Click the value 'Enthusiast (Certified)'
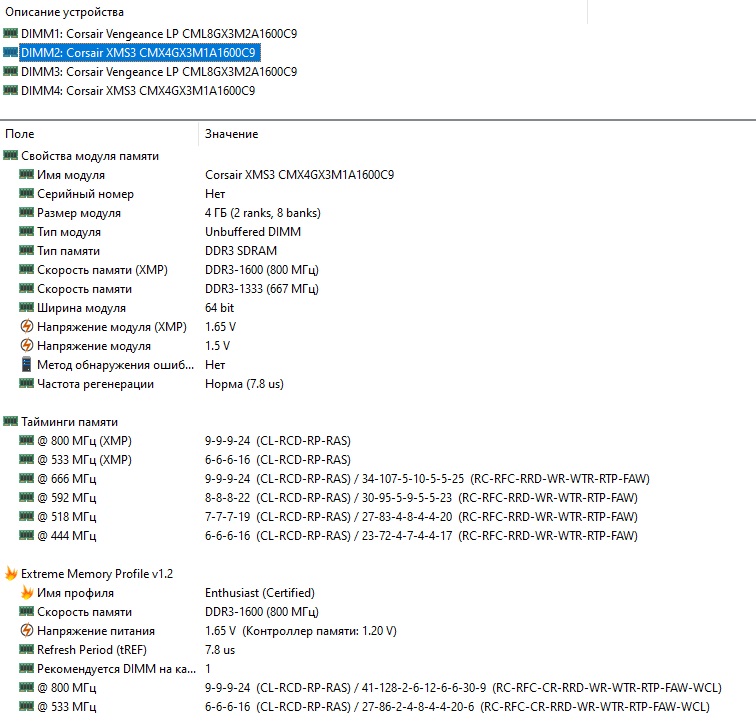The width and height of the screenshot is (756, 723). tap(260, 593)
